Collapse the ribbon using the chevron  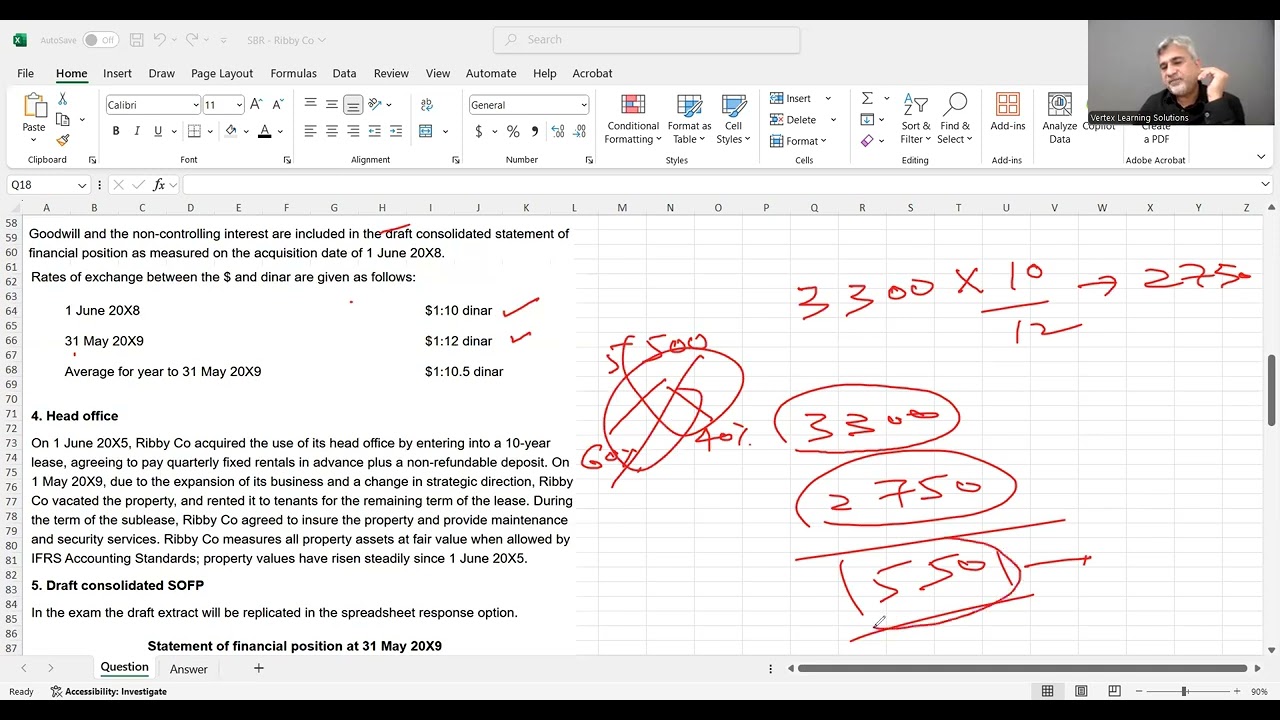point(1261,157)
